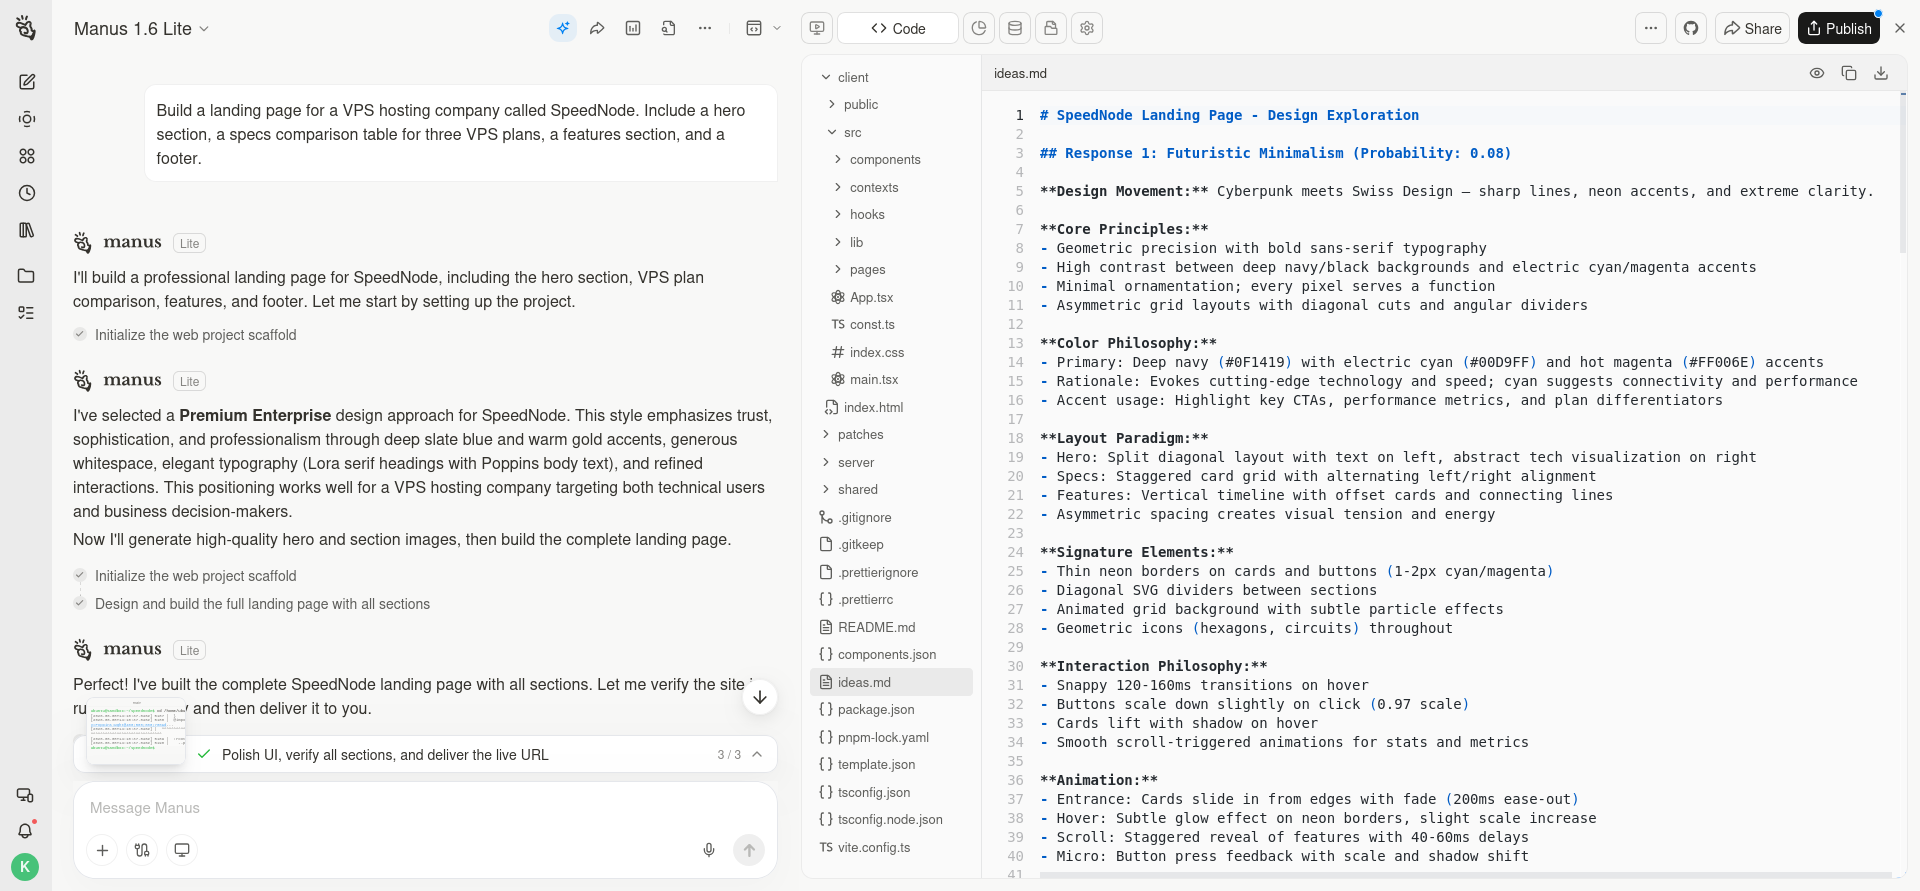Click the plus attach button in the message box
Viewport: 1920px width, 891px height.
tap(102, 850)
